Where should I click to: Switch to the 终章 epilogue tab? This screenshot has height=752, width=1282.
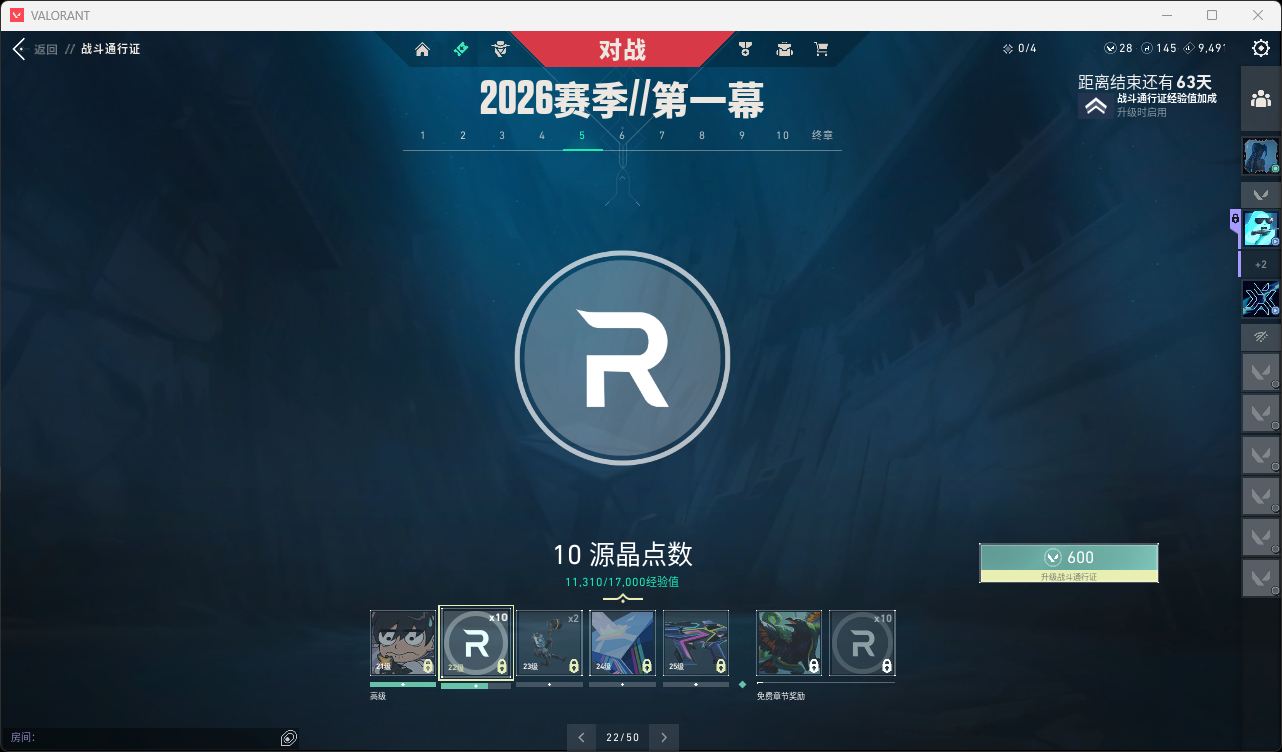point(822,135)
